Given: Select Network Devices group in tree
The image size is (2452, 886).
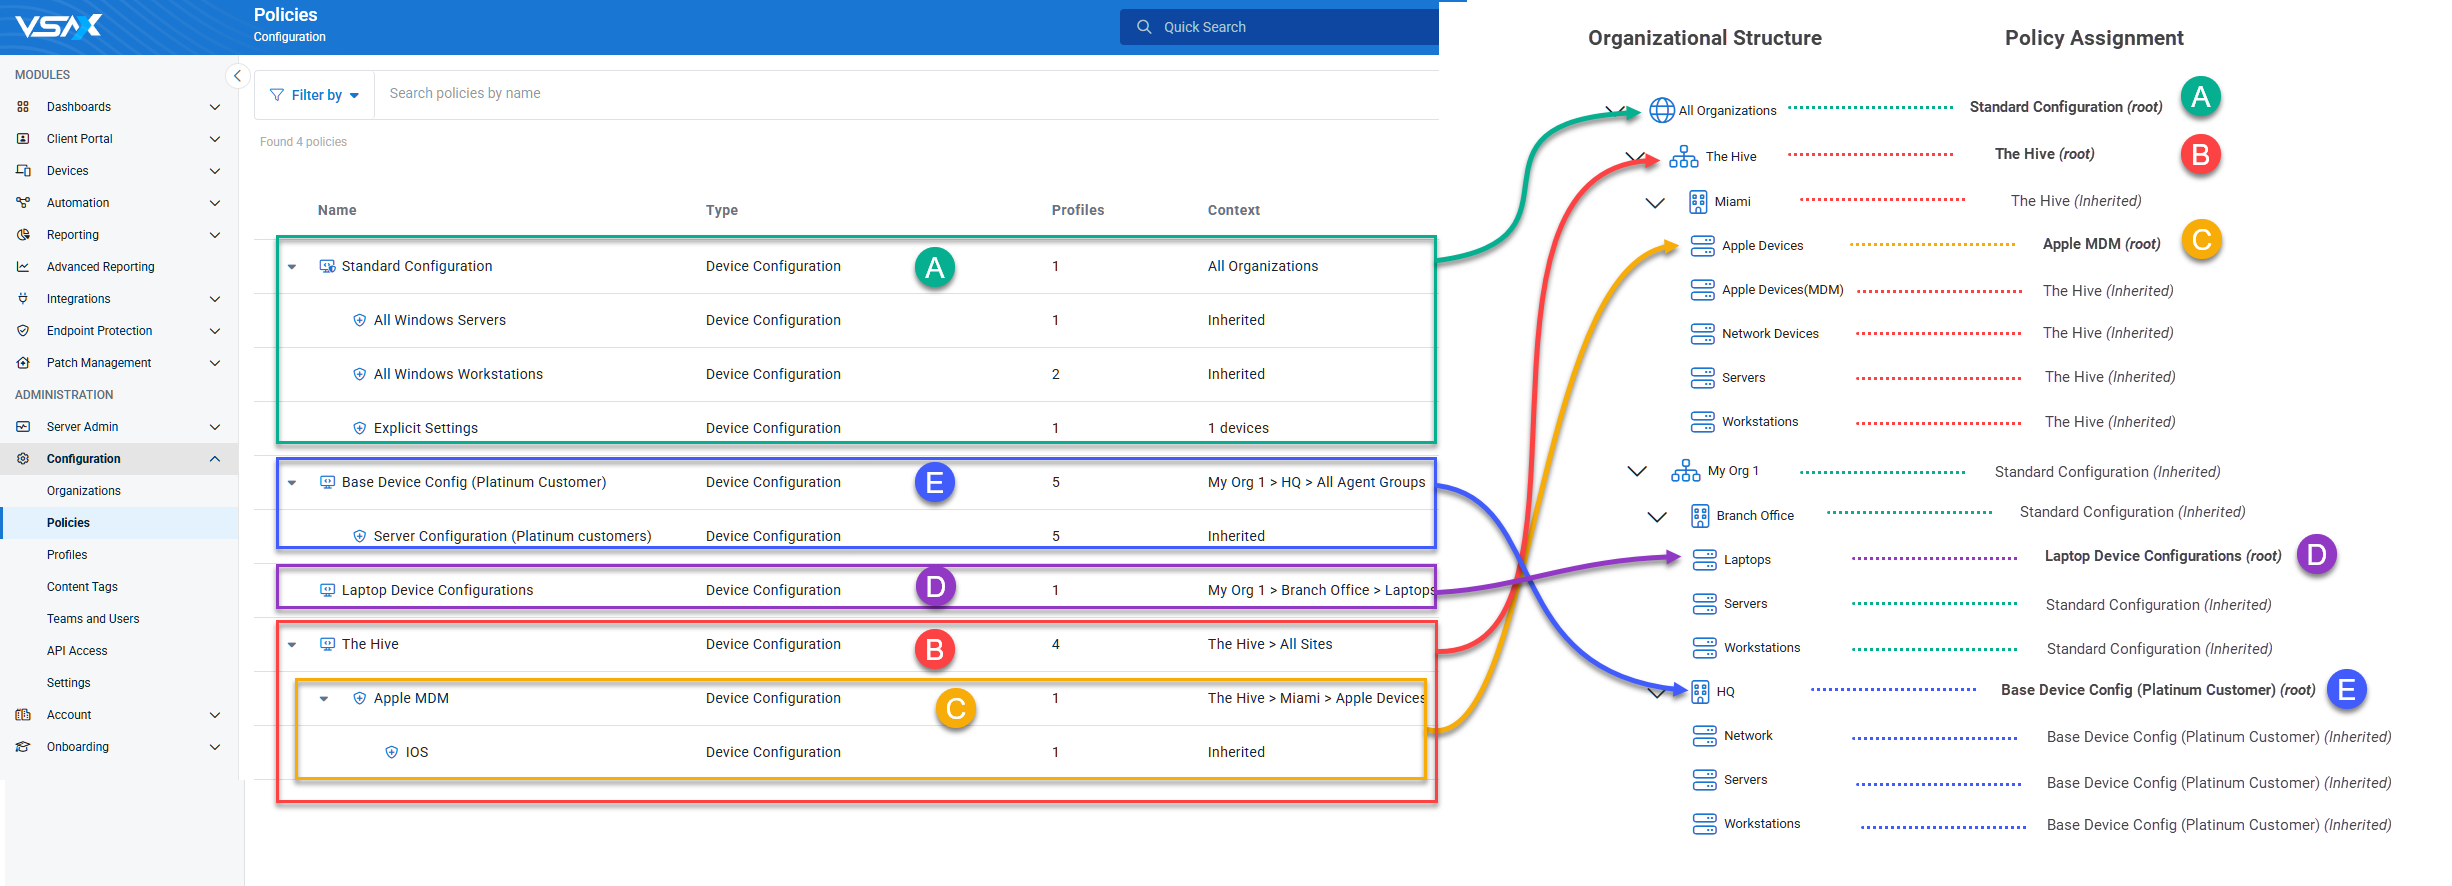Looking at the screenshot, I should click(x=1770, y=334).
